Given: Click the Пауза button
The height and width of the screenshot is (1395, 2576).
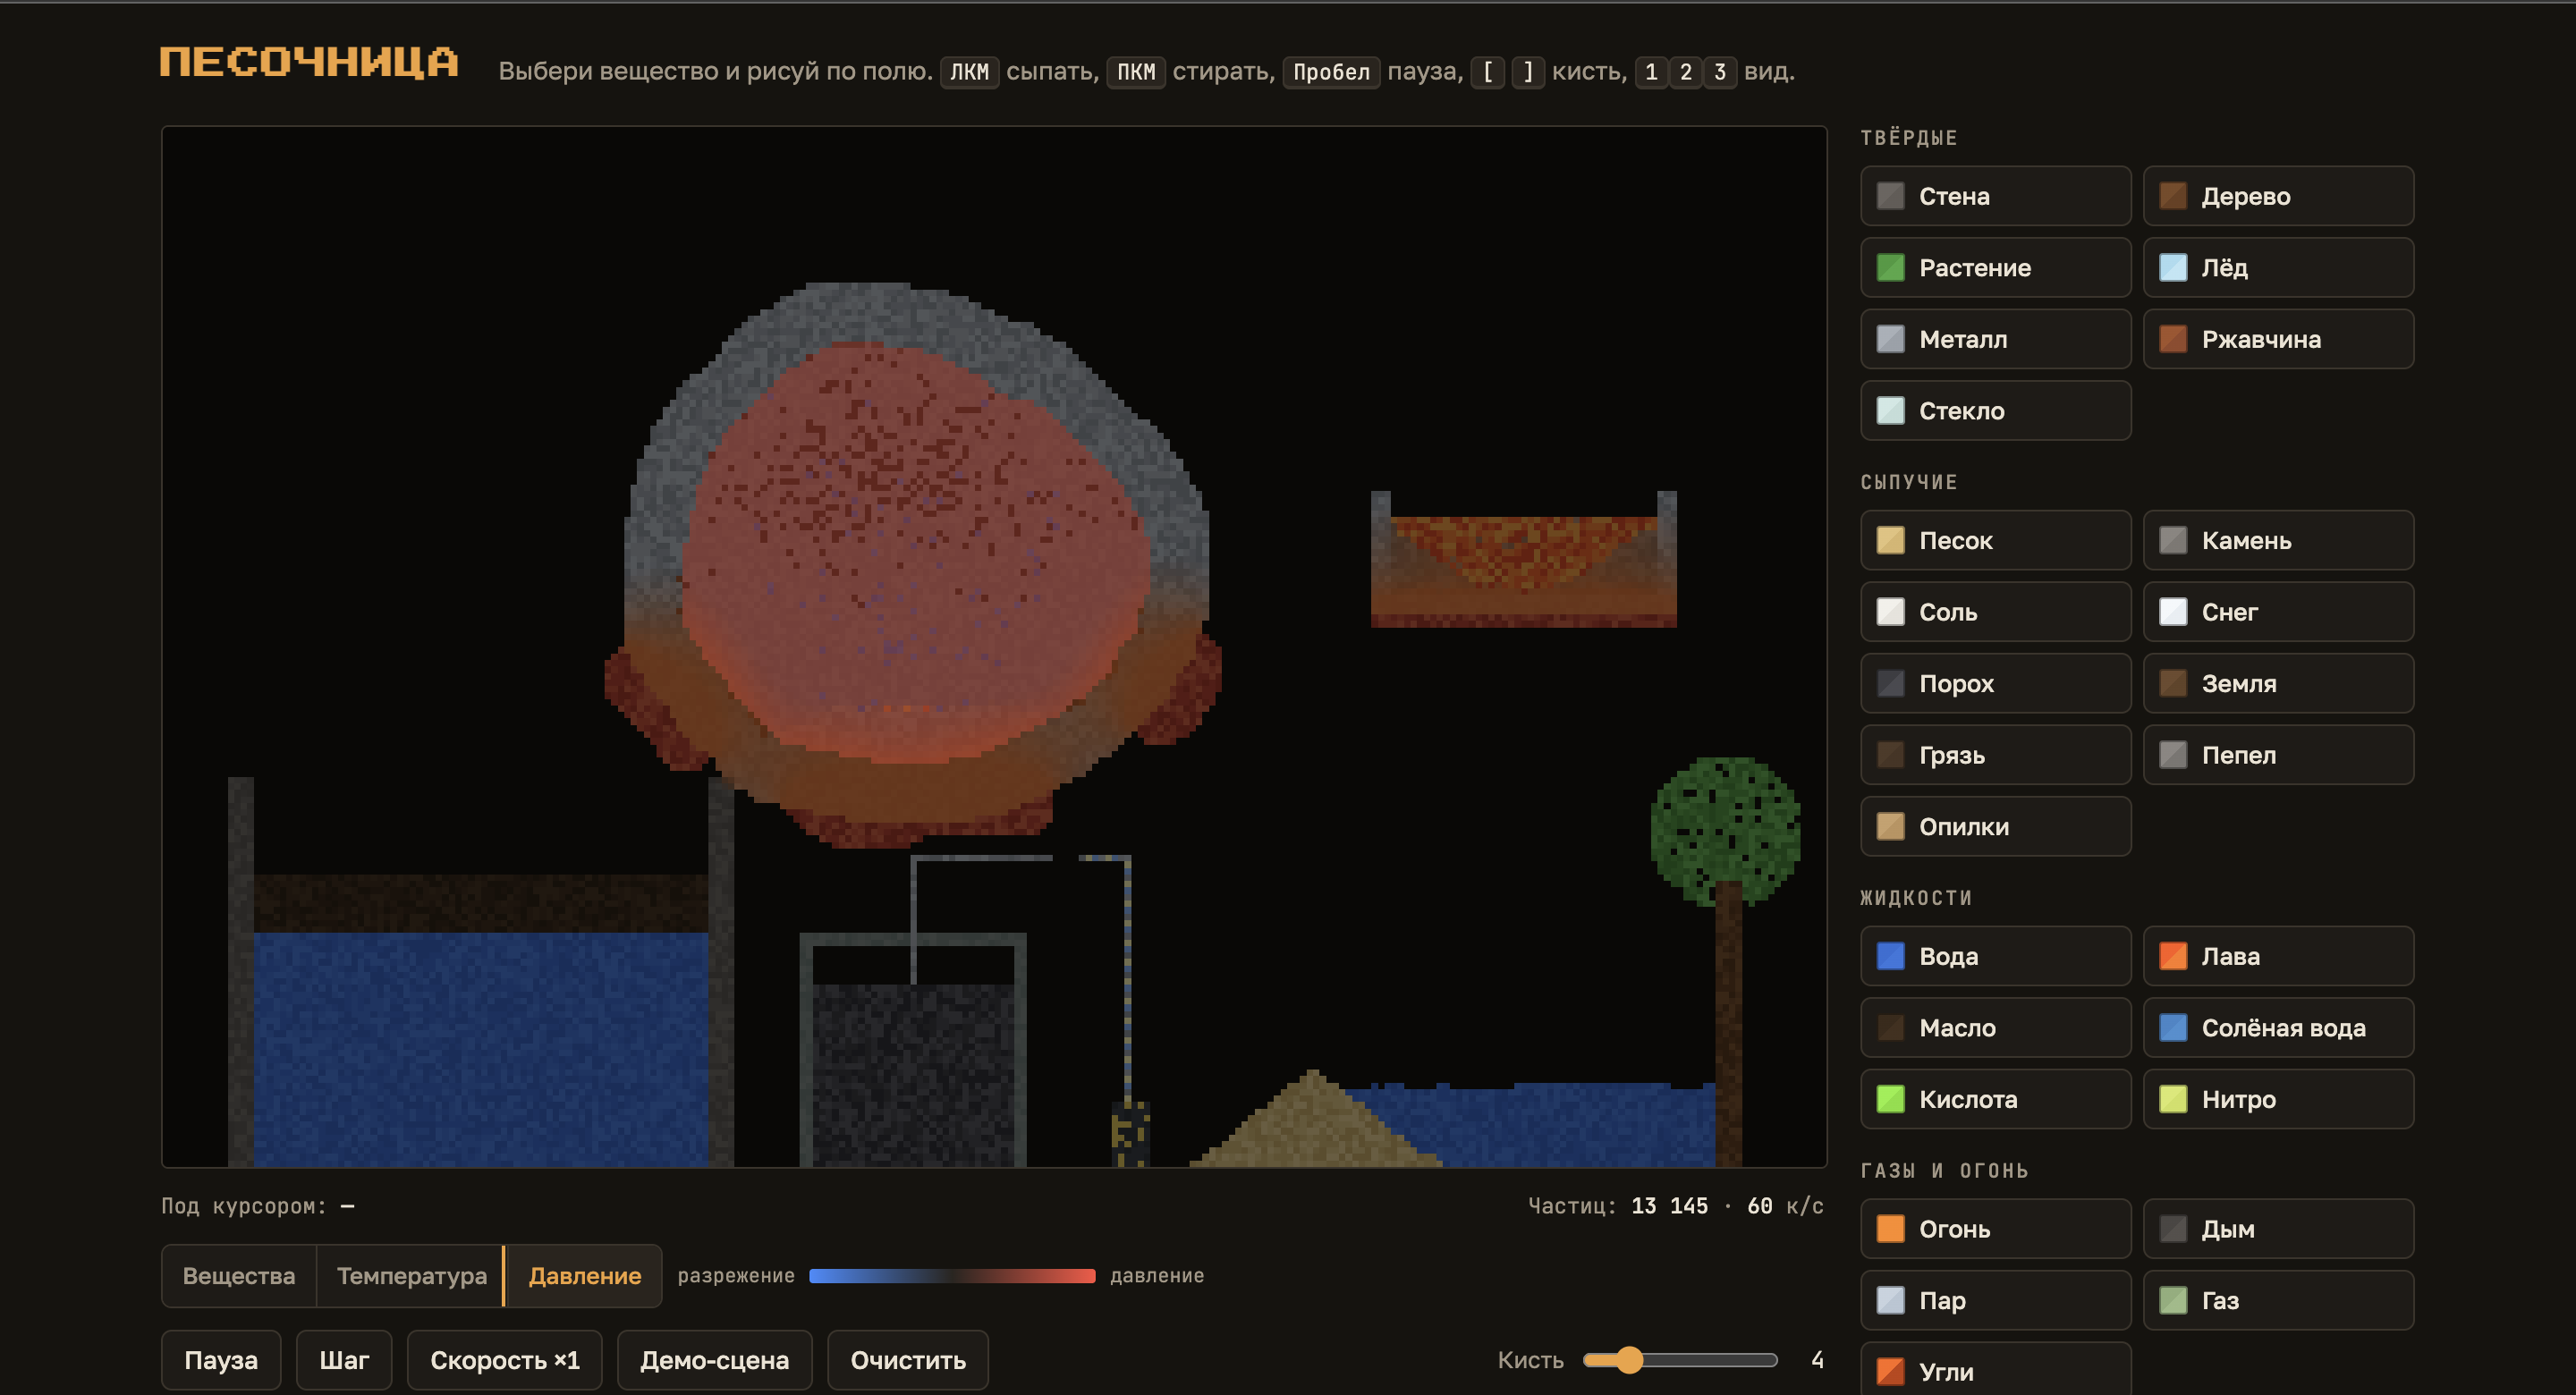Looking at the screenshot, I should pyautogui.click(x=221, y=1360).
